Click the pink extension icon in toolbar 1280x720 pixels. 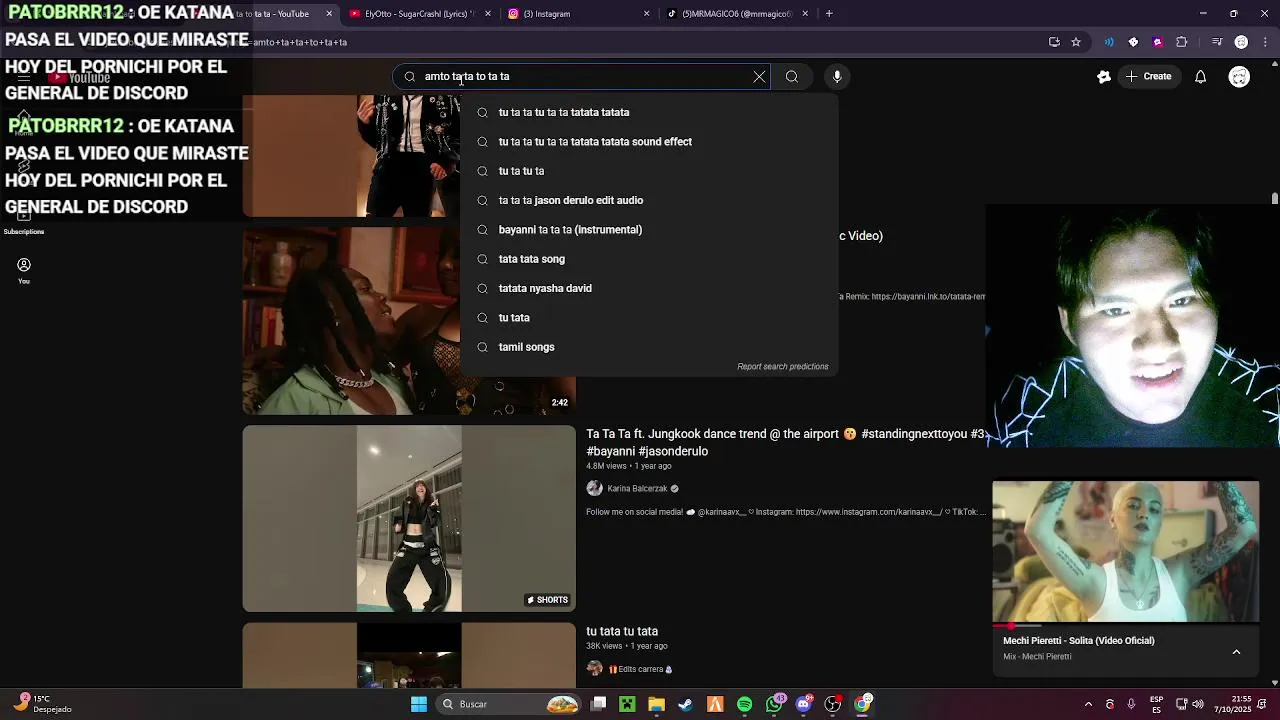pos(1157,42)
